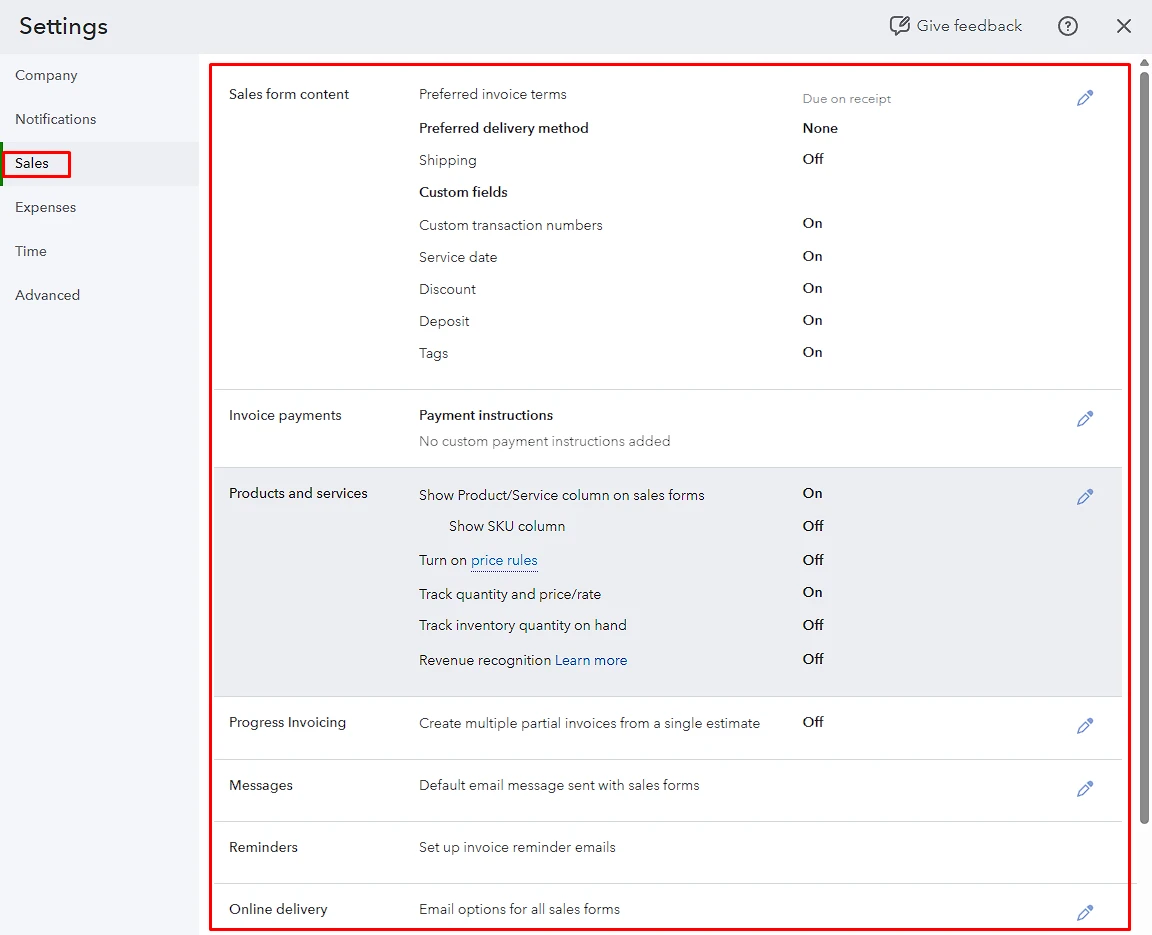
Task: Turn off Custom transaction numbers
Action: click(812, 223)
